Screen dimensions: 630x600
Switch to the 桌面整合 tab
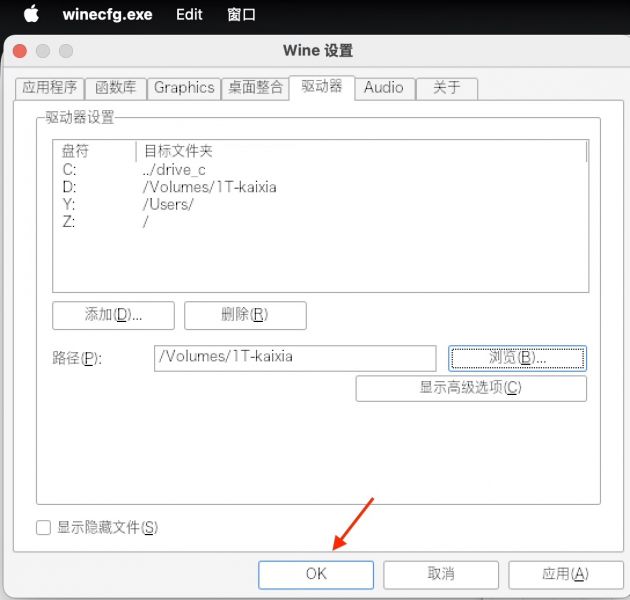pyautogui.click(x=255, y=88)
